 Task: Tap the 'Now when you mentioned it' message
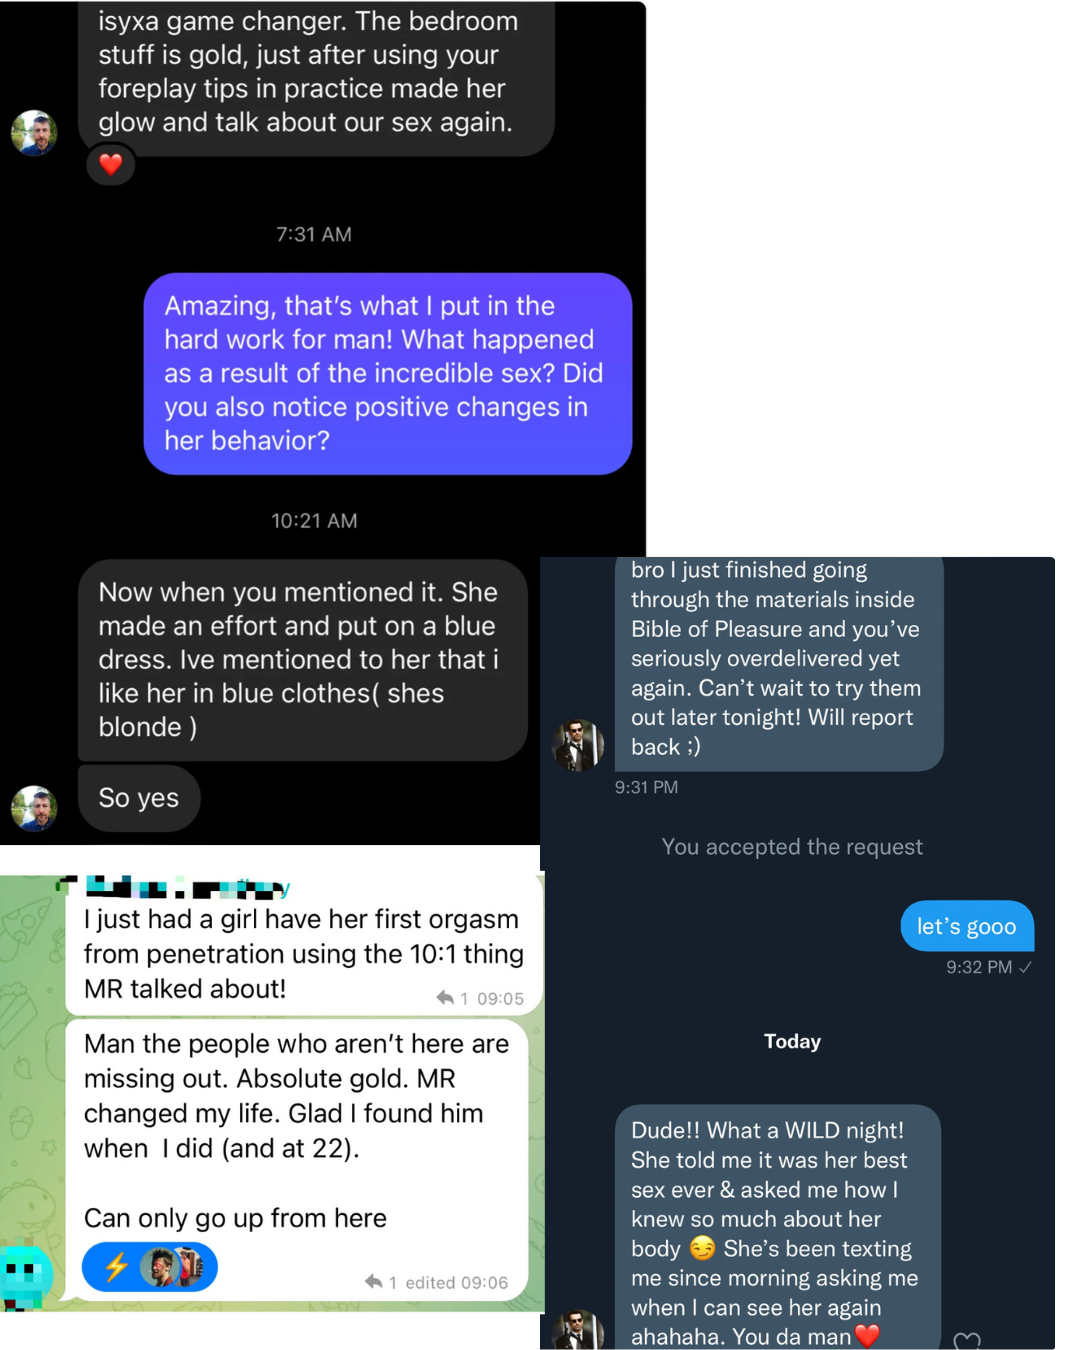pos(303,660)
